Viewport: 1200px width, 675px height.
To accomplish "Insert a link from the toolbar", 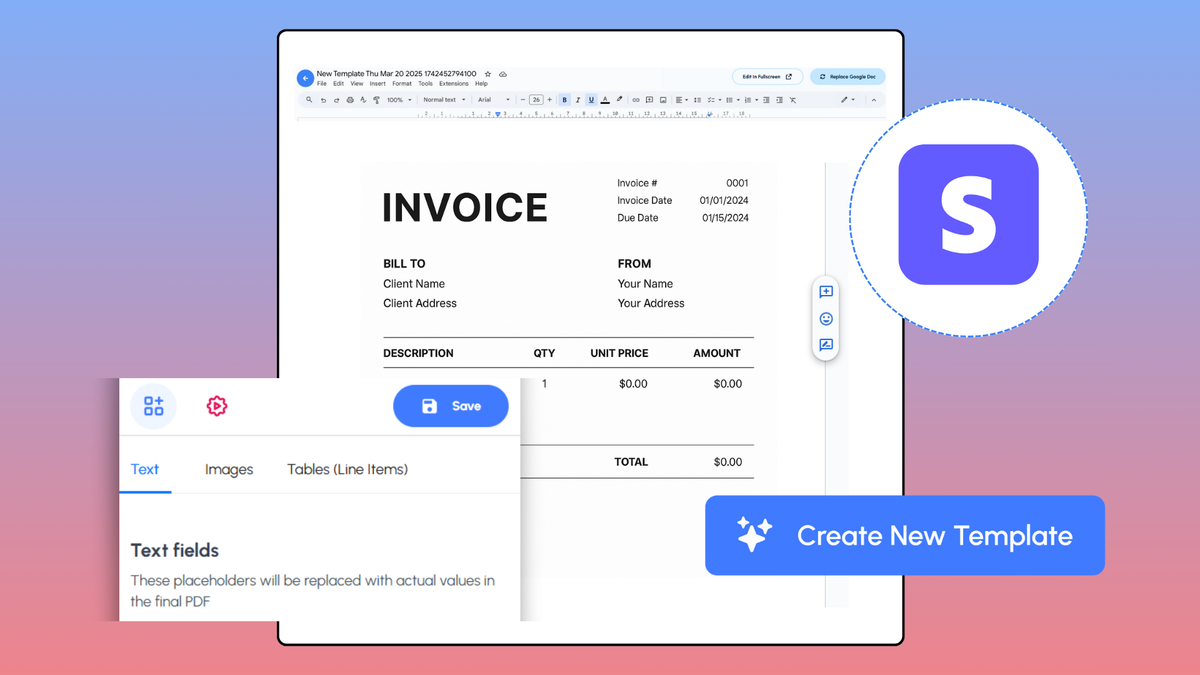I will point(638,100).
